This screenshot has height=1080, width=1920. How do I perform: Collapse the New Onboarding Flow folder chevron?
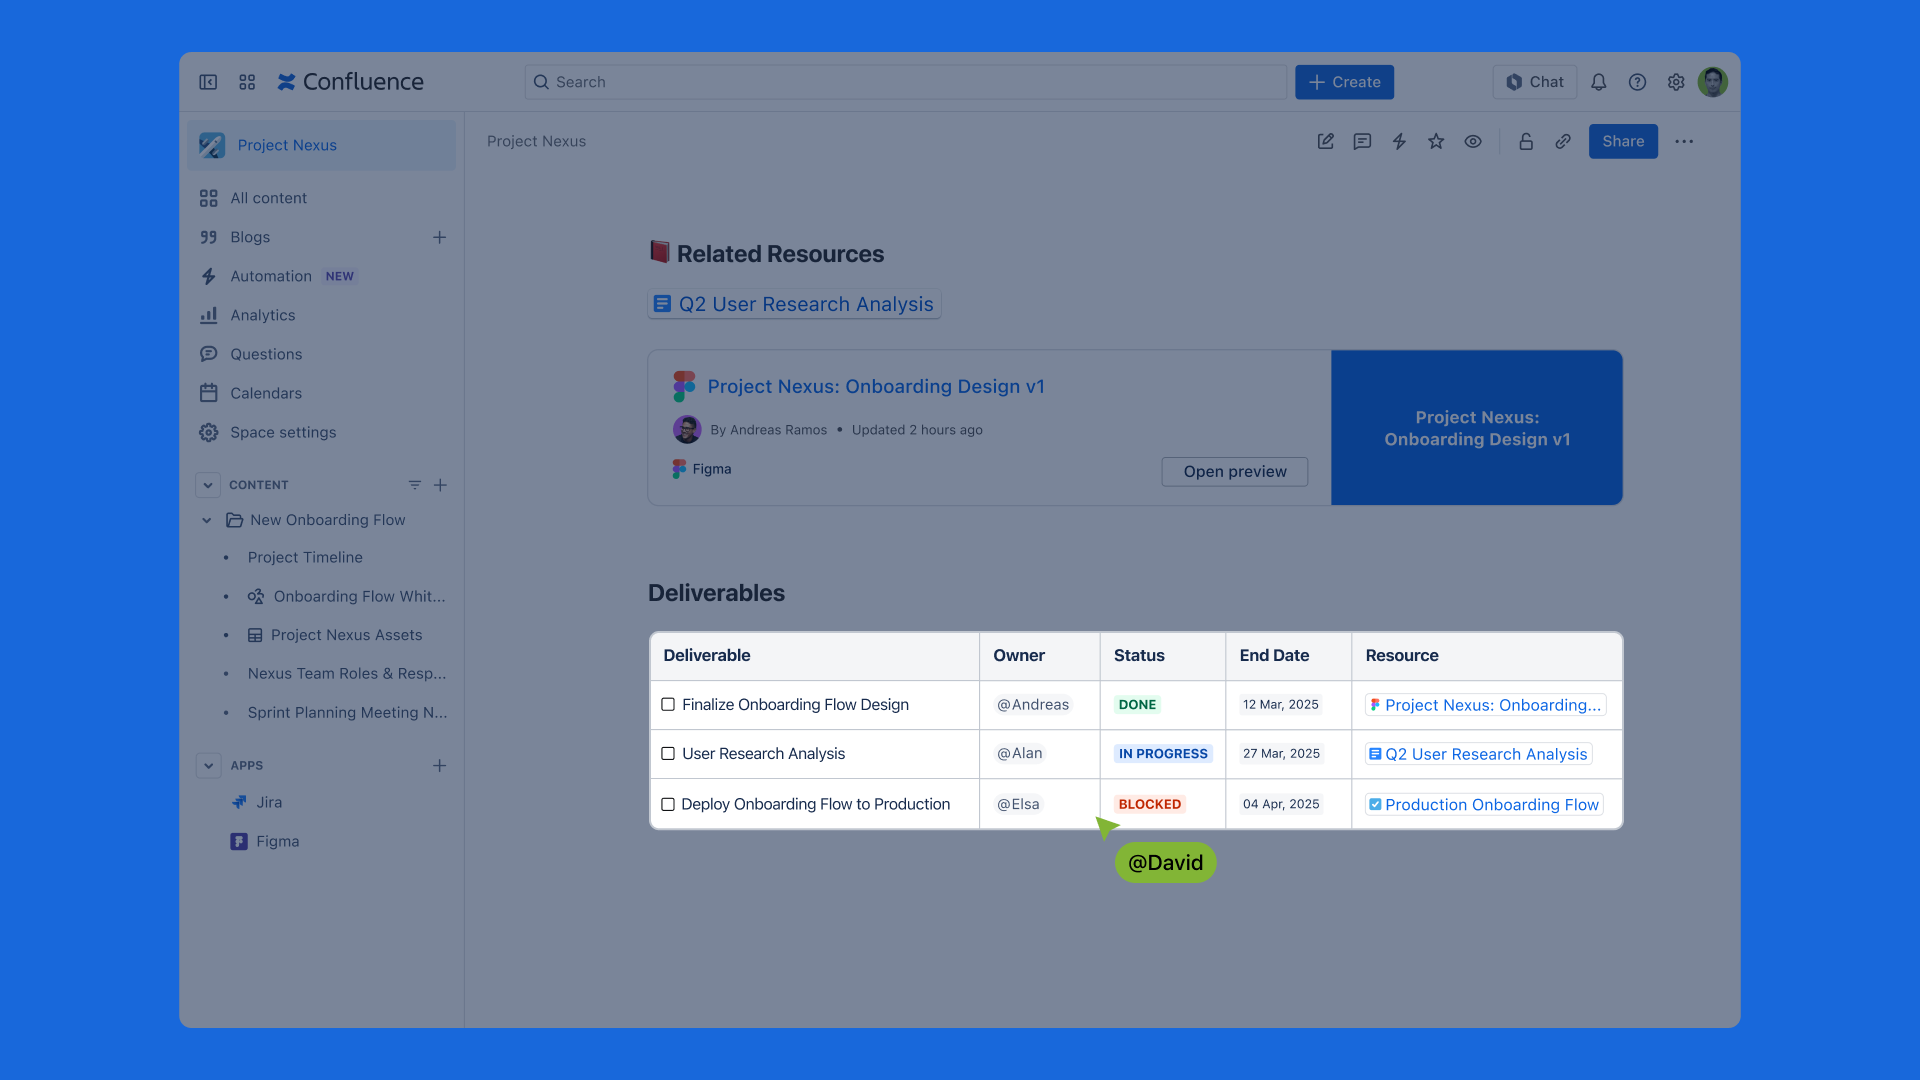[206, 520]
